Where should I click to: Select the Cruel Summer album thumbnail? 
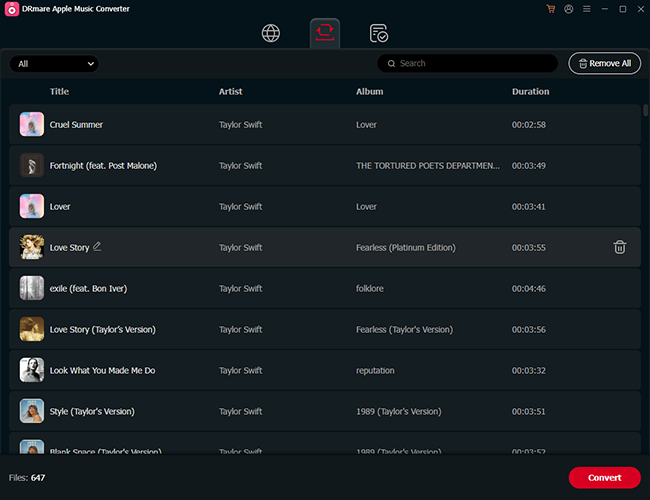pyautogui.click(x=32, y=124)
